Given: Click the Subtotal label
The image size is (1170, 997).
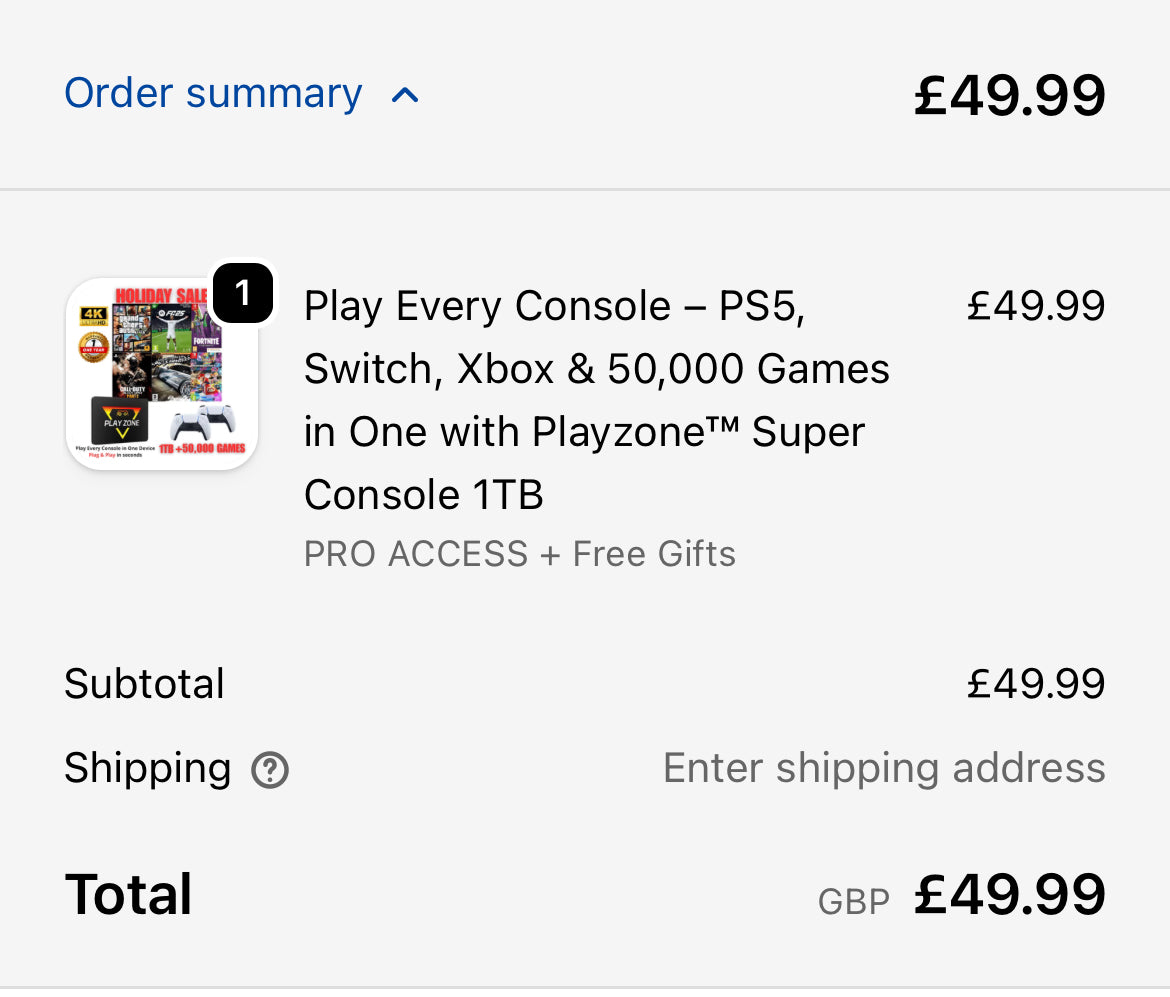Looking at the screenshot, I should click(144, 684).
